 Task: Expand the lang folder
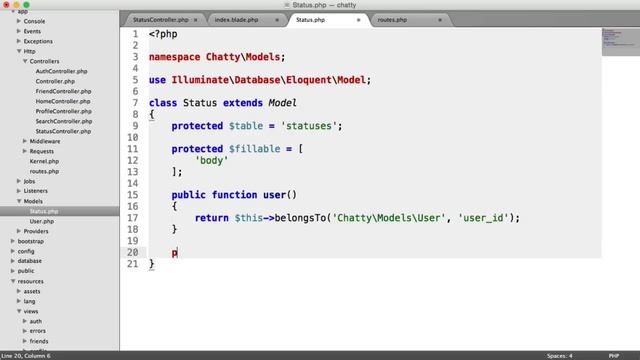coord(19,301)
